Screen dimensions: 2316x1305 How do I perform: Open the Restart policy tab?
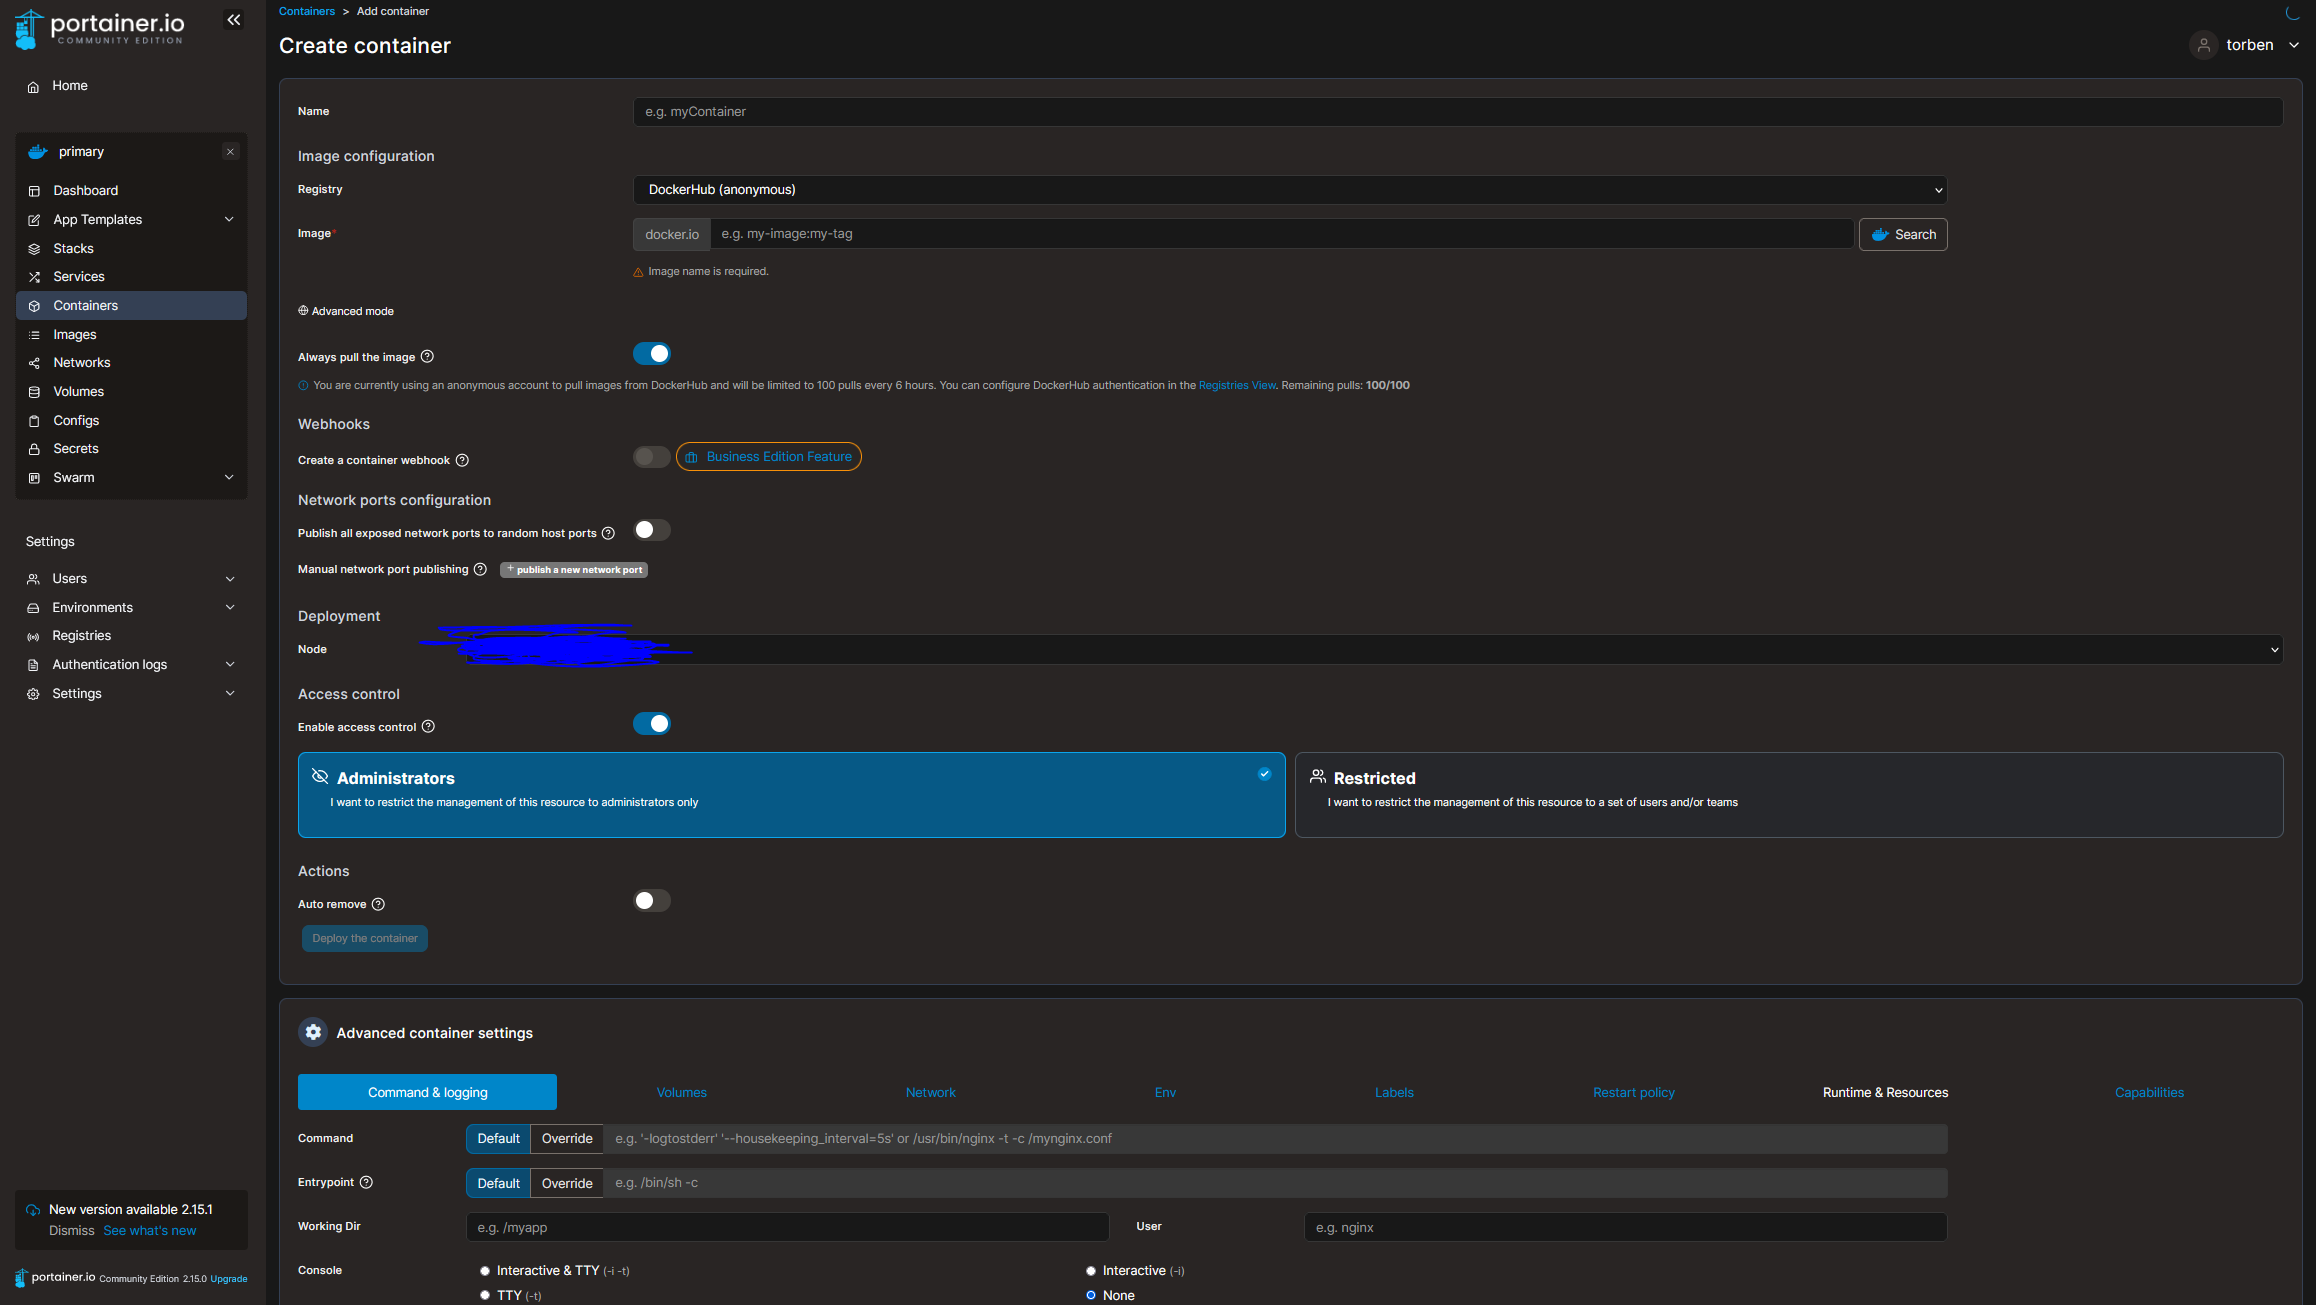(x=1633, y=1093)
